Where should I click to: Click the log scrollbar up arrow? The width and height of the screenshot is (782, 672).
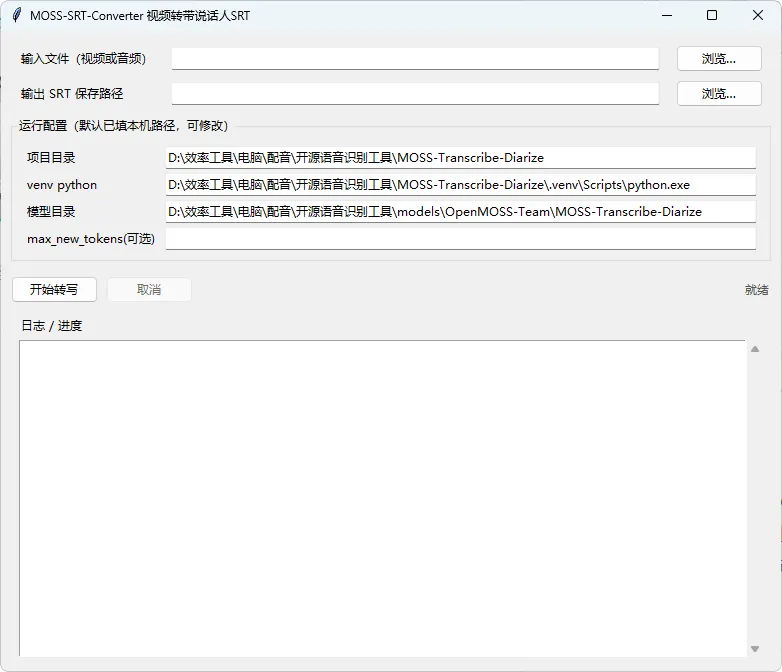click(755, 349)
